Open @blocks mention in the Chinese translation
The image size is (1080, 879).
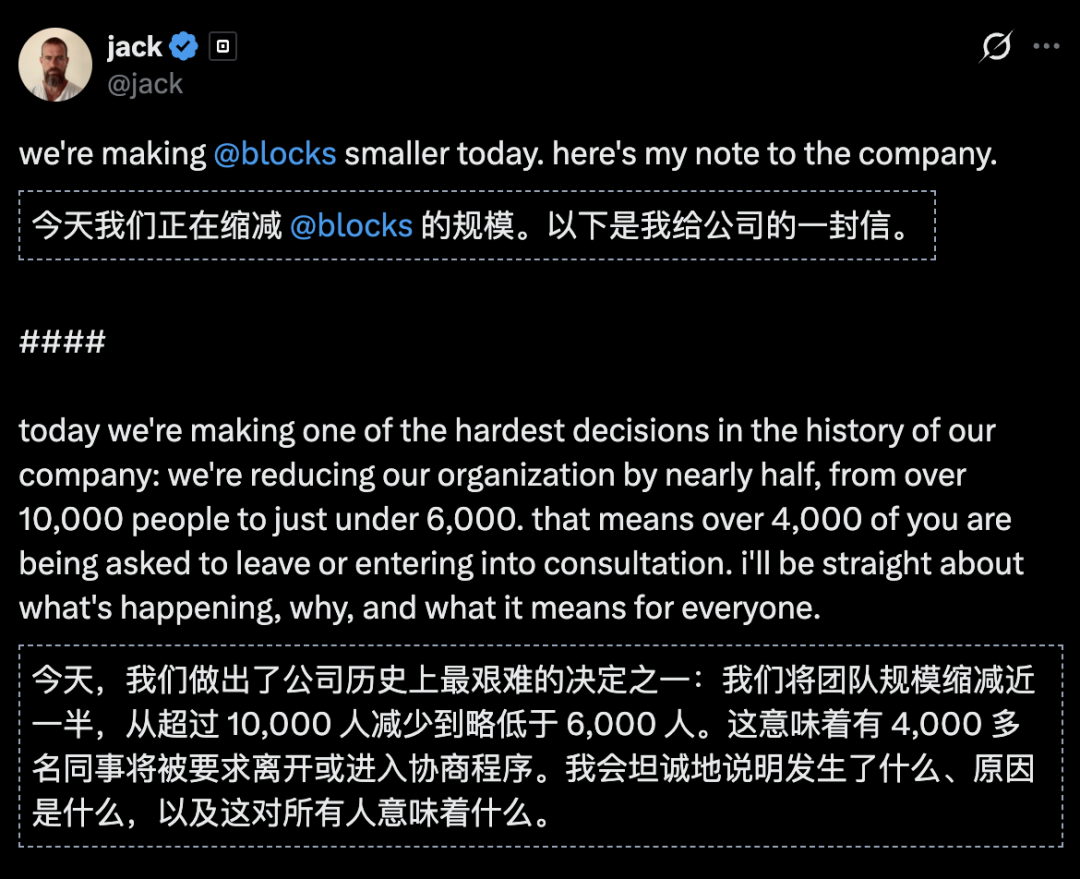[351, 225]
